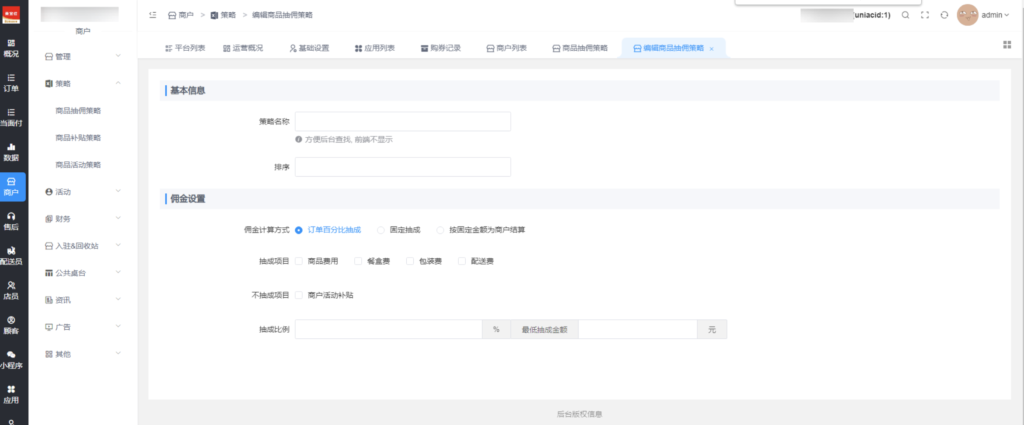The width and height of the screenshot is (1024, 425).
Task: Collapse the 策略 menu group
Action: click(x=83, y=84)
